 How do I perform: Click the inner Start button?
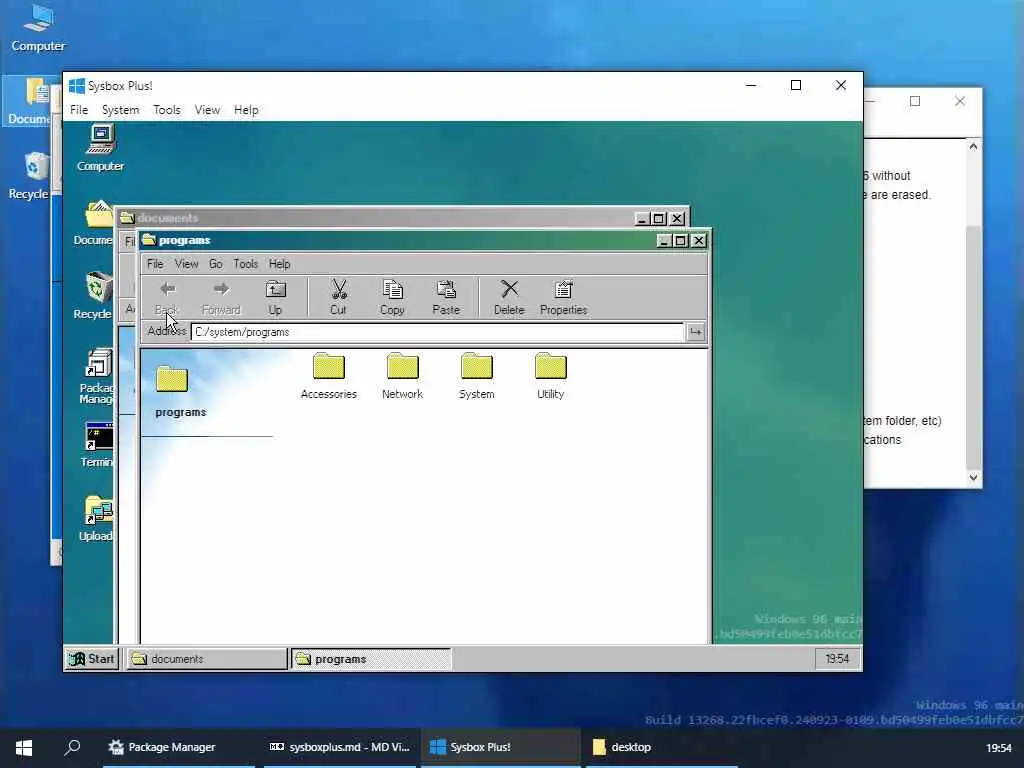point(92,658)
